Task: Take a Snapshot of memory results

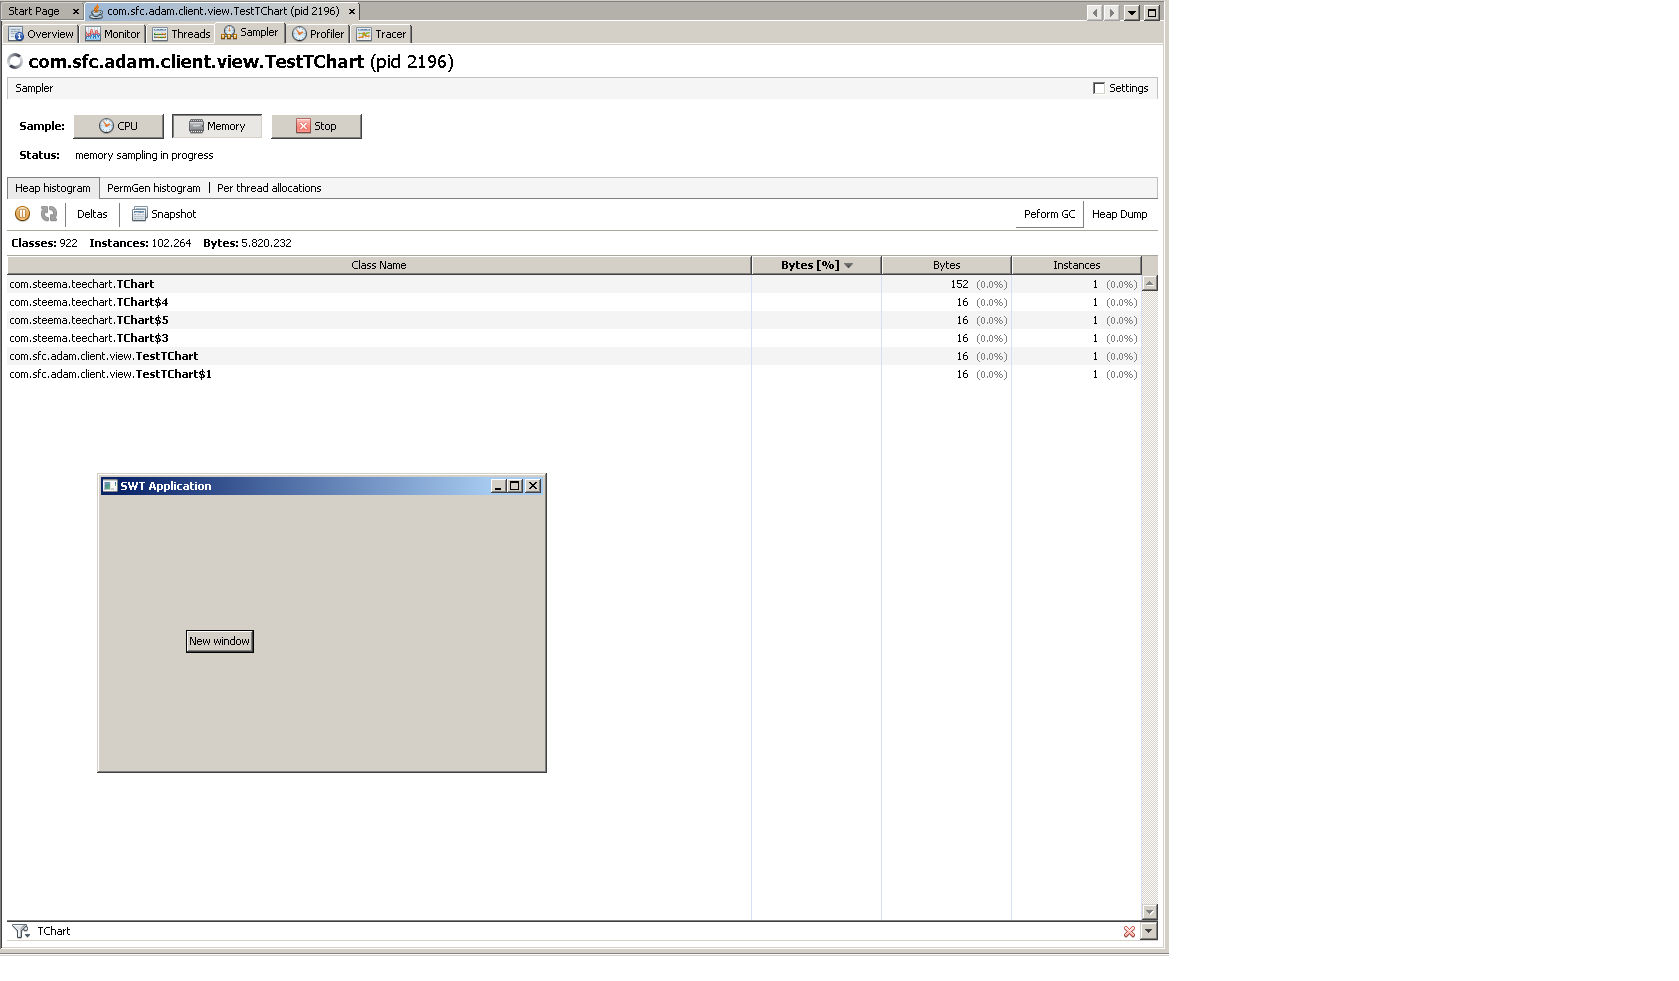Action: click(164, 214)
